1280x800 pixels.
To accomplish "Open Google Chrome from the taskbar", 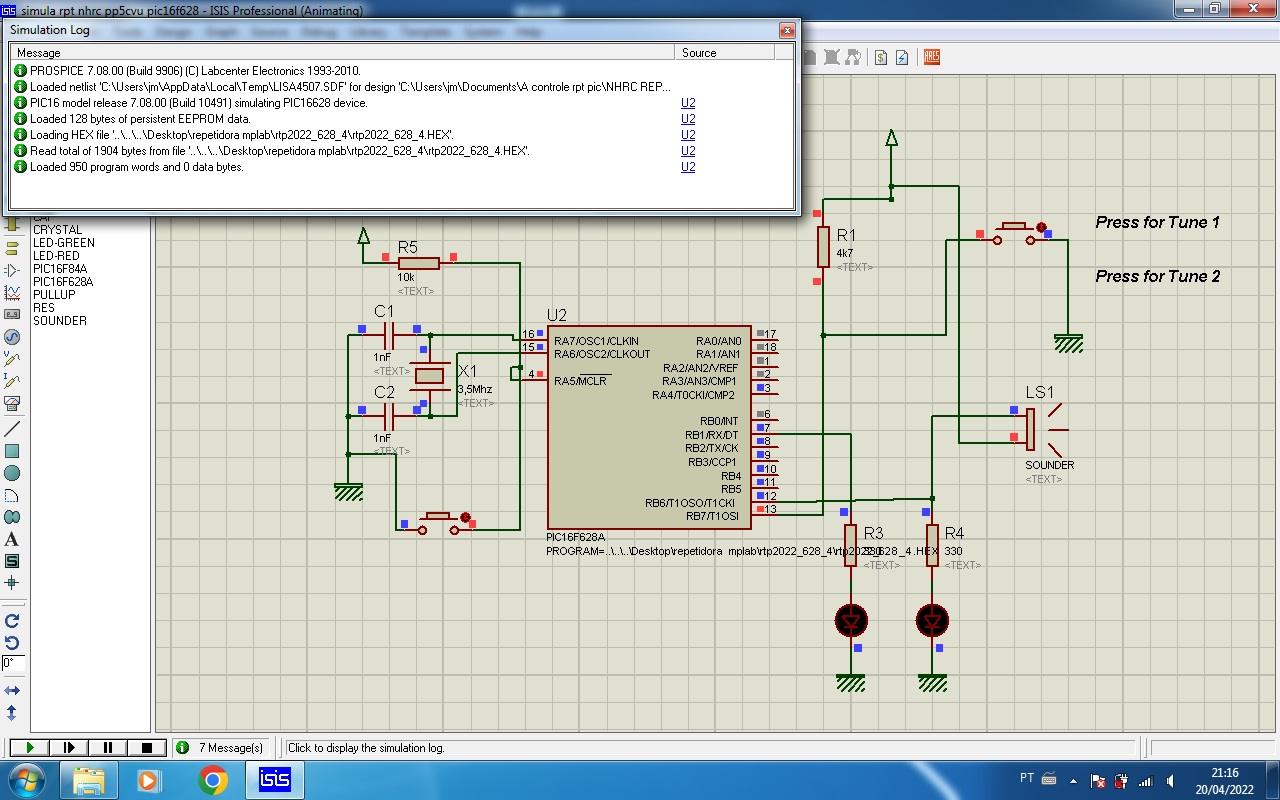I will coord(213,779).
